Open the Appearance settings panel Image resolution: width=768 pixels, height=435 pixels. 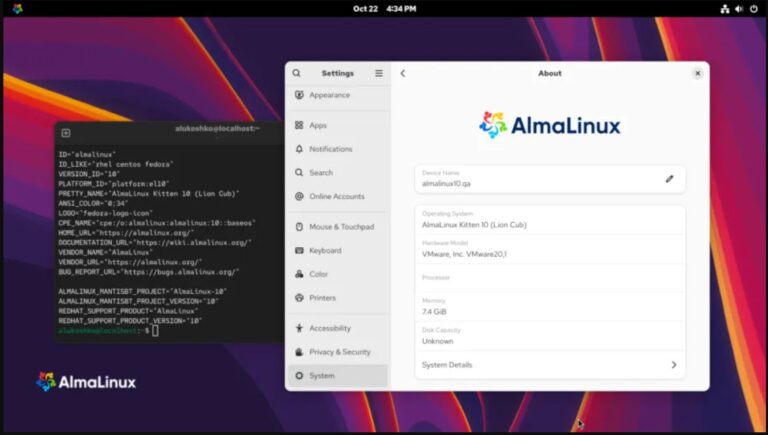(338, 95)
